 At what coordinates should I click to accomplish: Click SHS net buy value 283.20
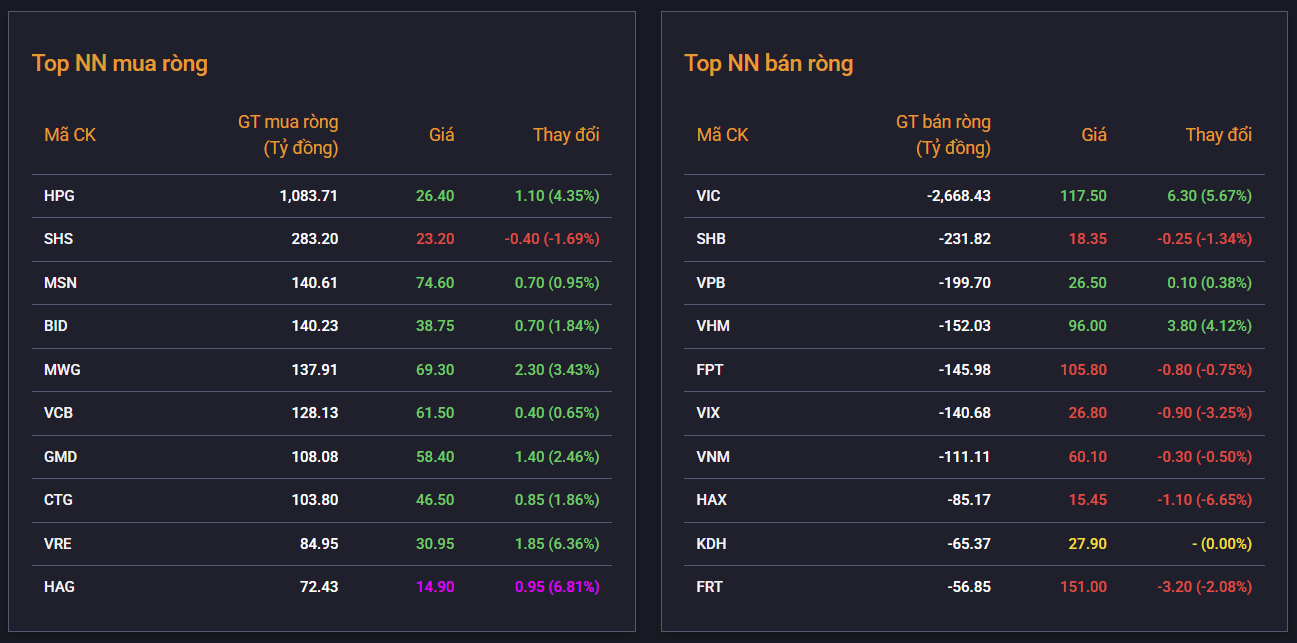click(315, 239)
